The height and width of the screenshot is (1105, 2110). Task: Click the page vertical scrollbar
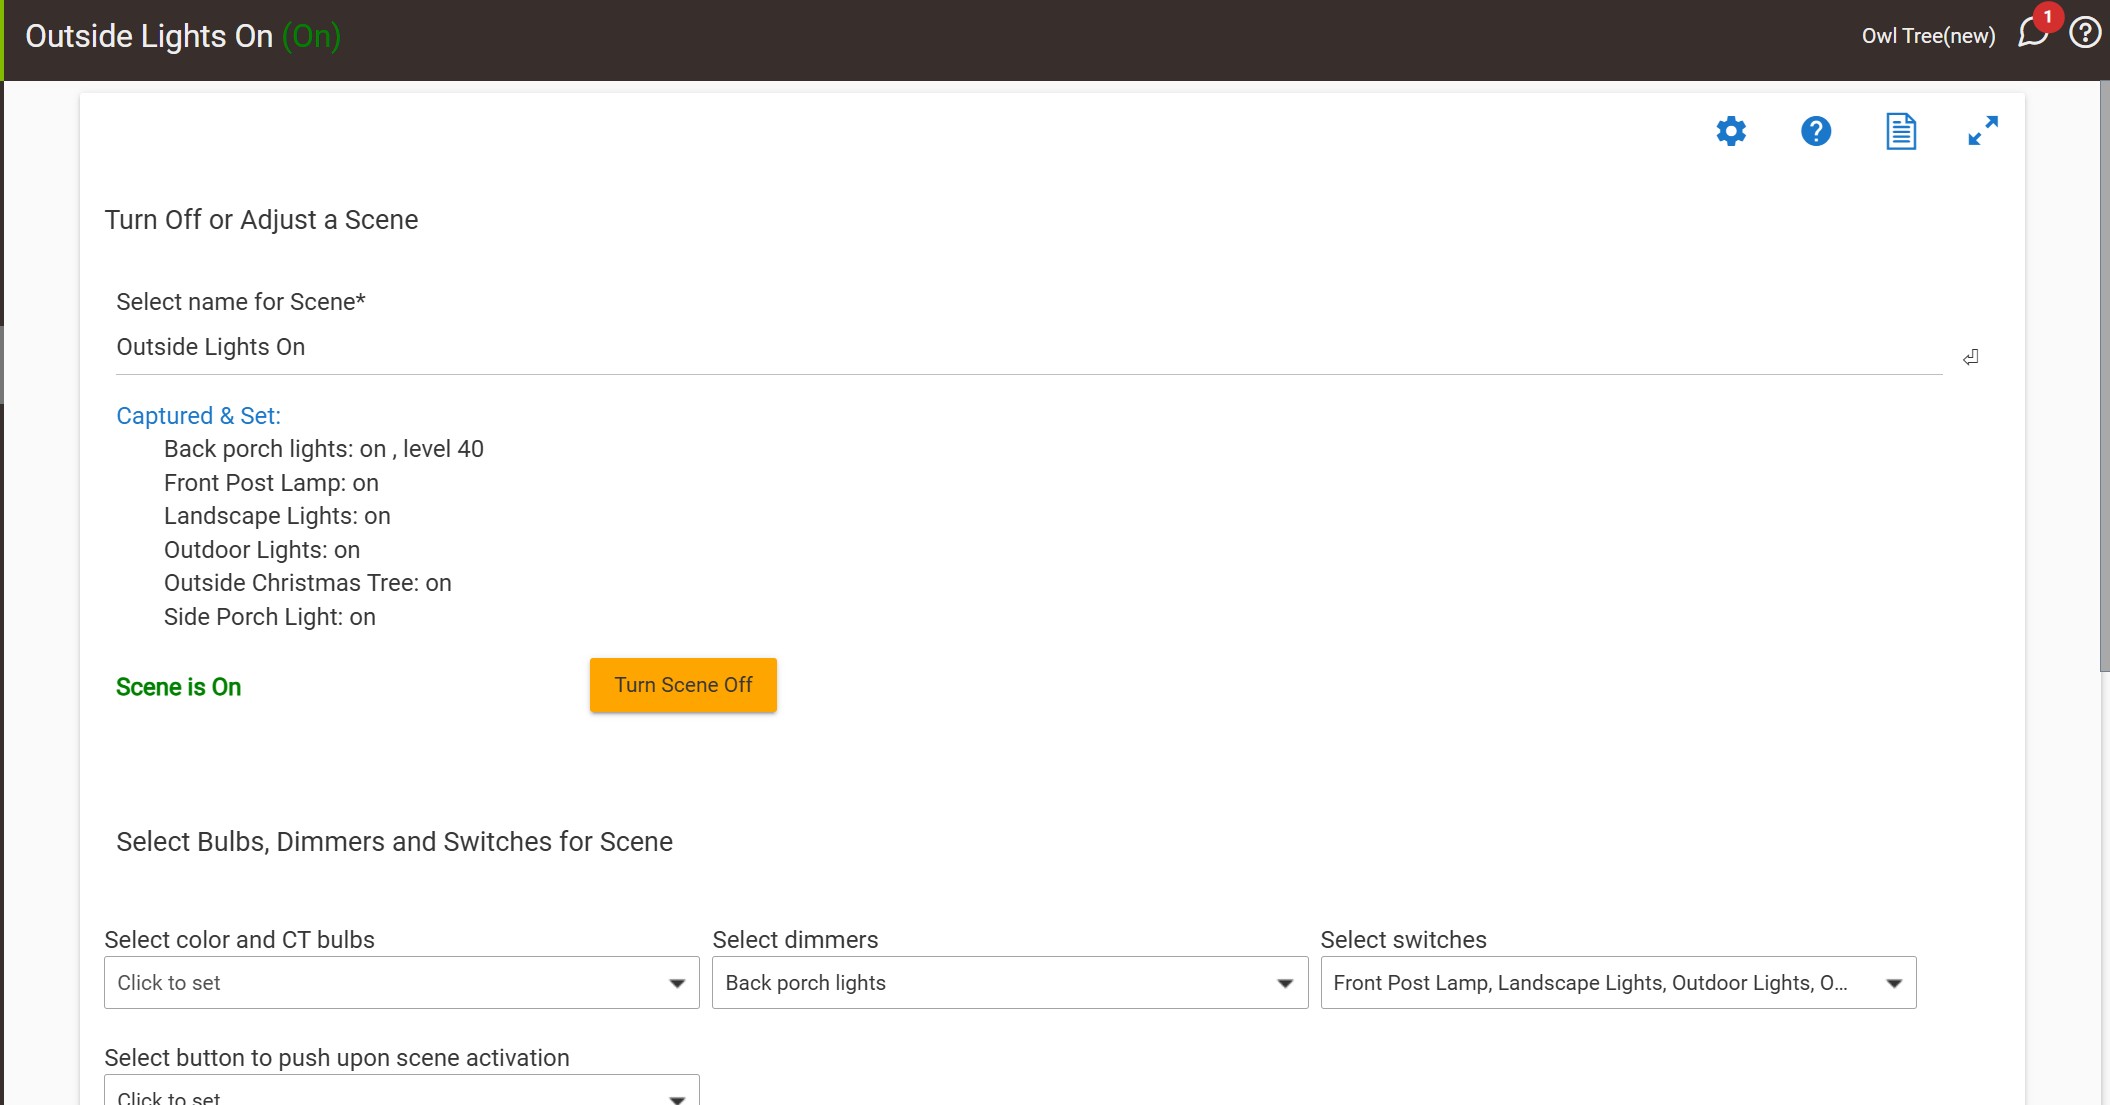(x=2104, y=376)
